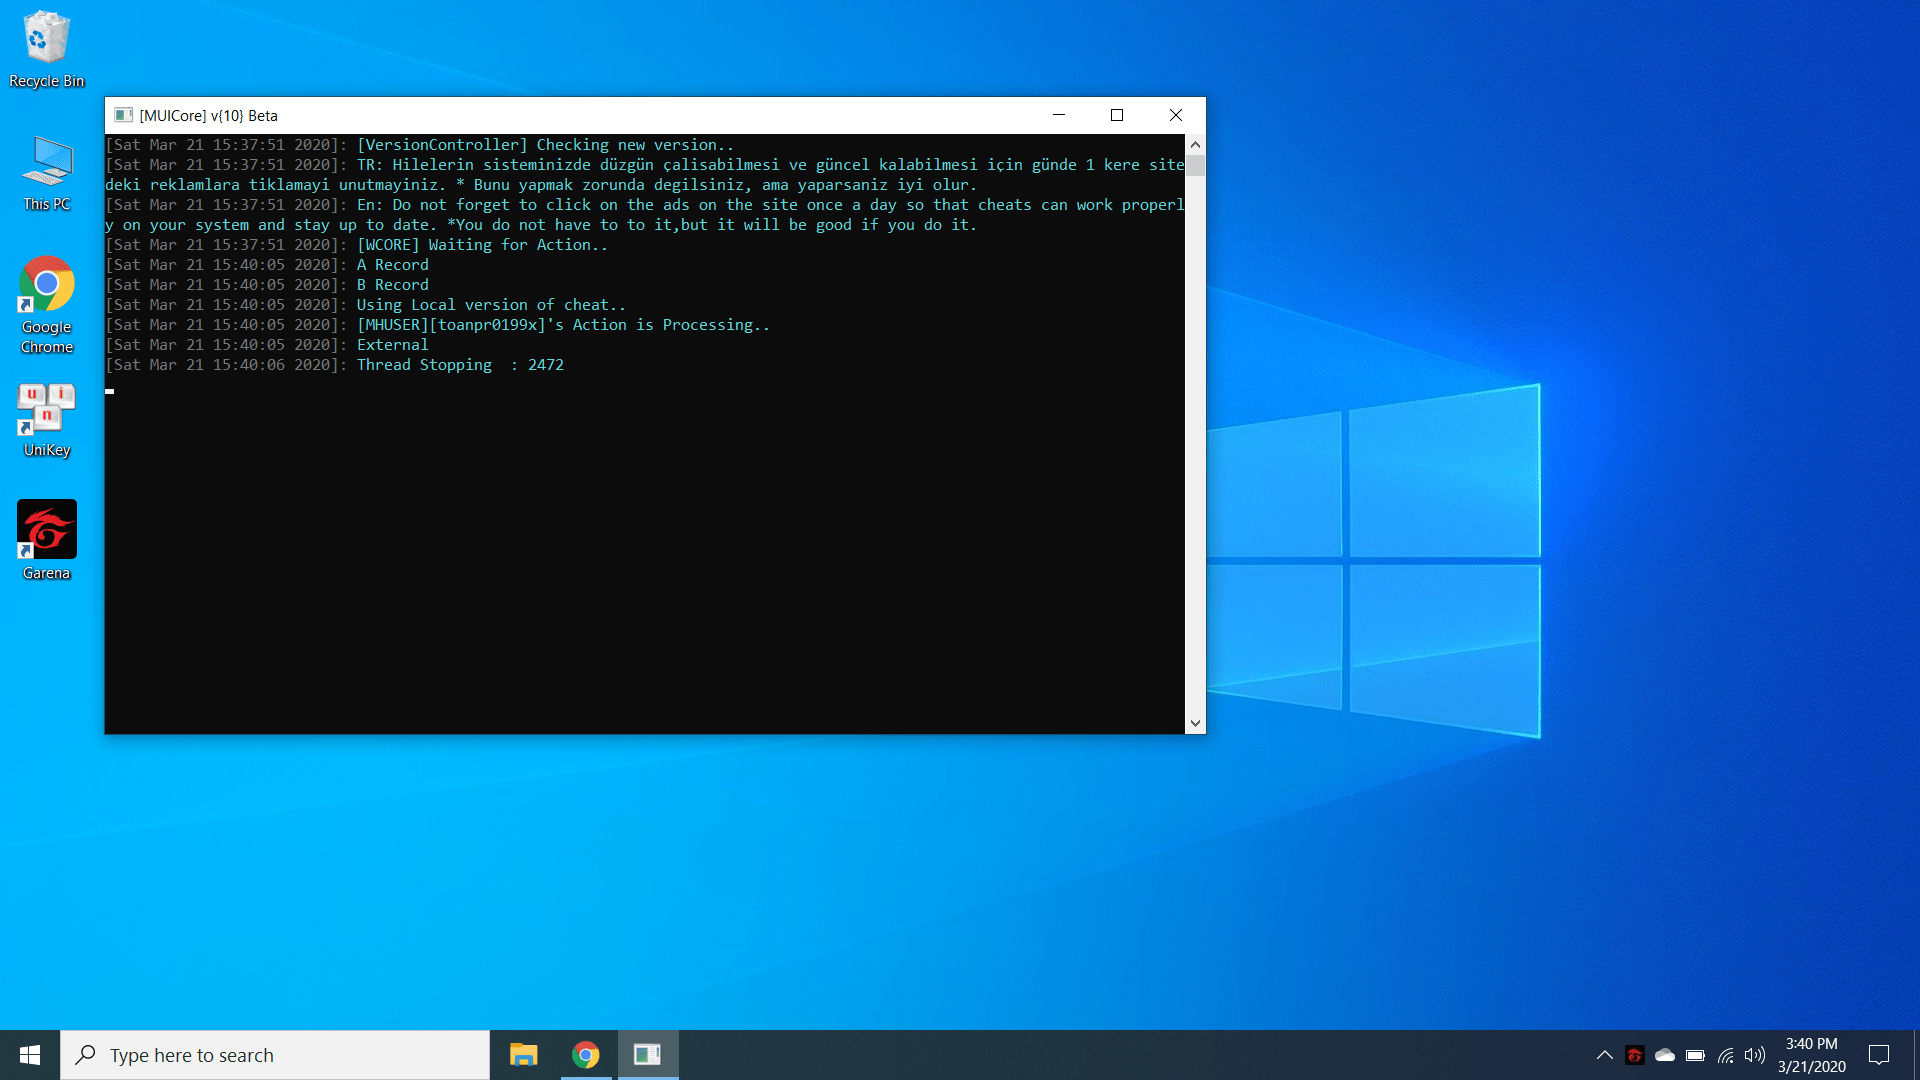Minimize the MUICore console window
Screen dimensions: 1920x1080
[x=1059, y=115]
